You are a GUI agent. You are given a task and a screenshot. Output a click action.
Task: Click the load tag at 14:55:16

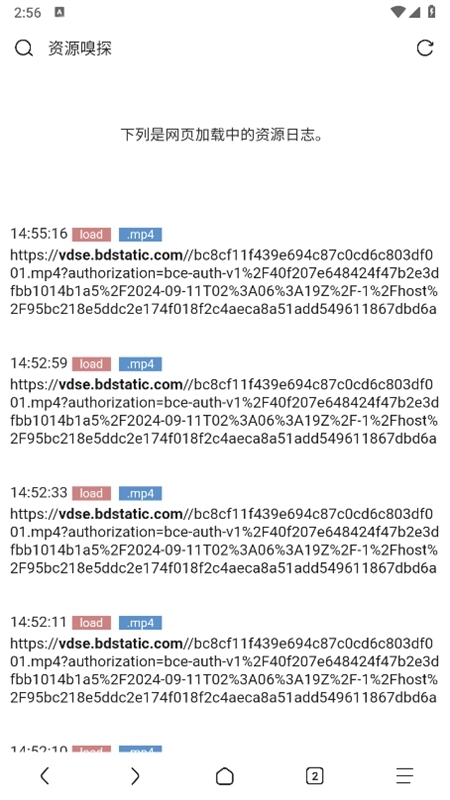91,235
